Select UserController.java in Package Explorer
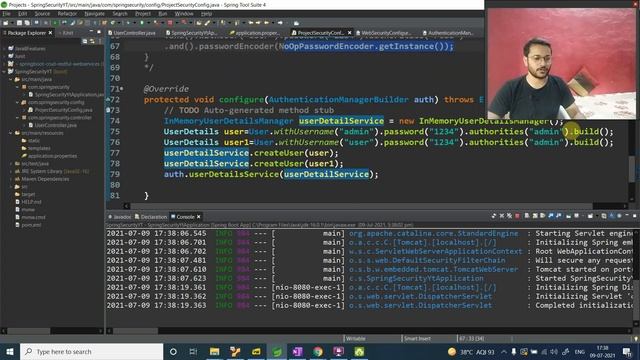 click(56, 125)
